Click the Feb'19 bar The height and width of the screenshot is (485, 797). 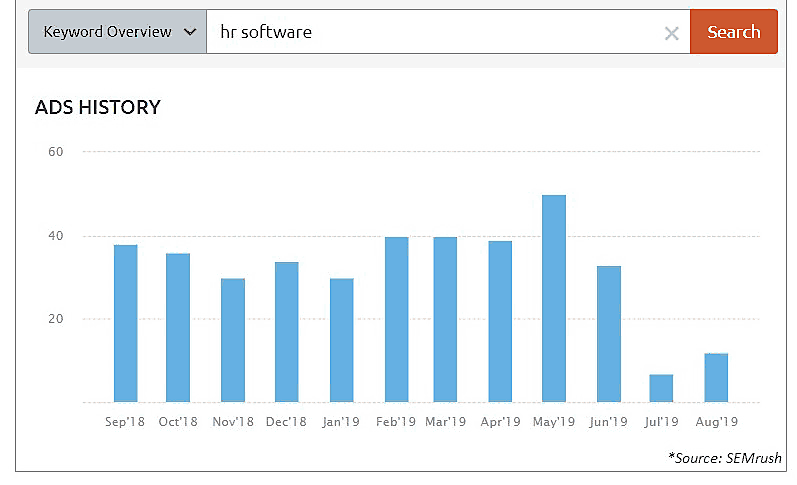(x=396, y=319)
